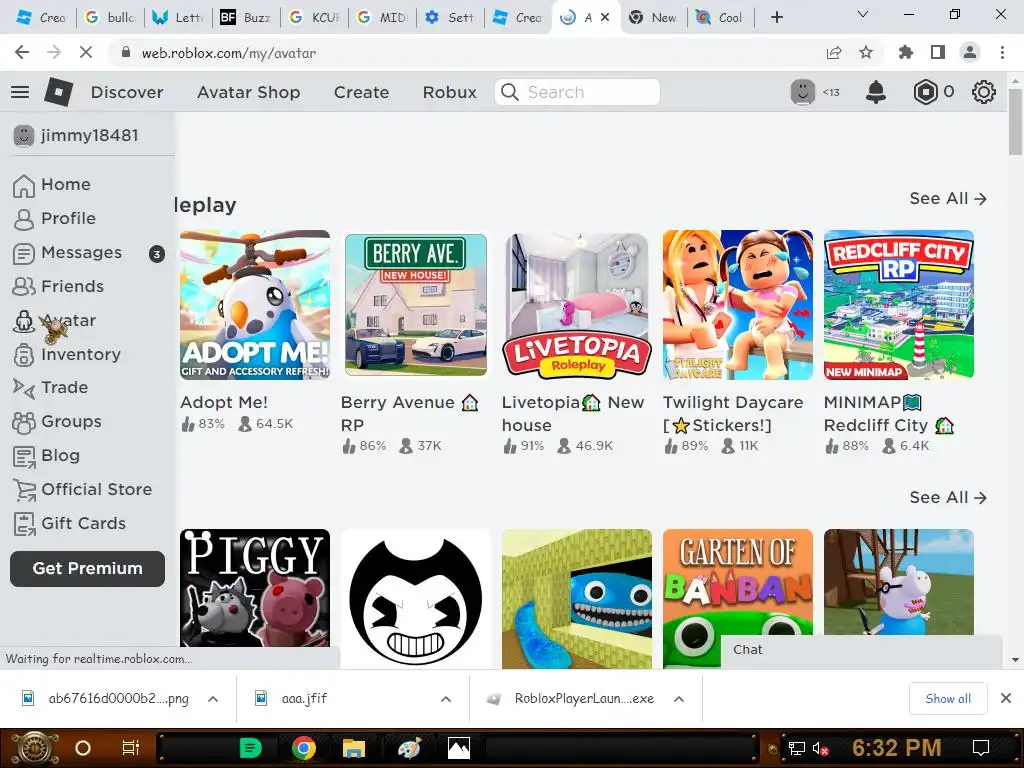The image size is (1024, 768).
Task: Open File Explorer from the taskbar
Action: pos(353,748)
